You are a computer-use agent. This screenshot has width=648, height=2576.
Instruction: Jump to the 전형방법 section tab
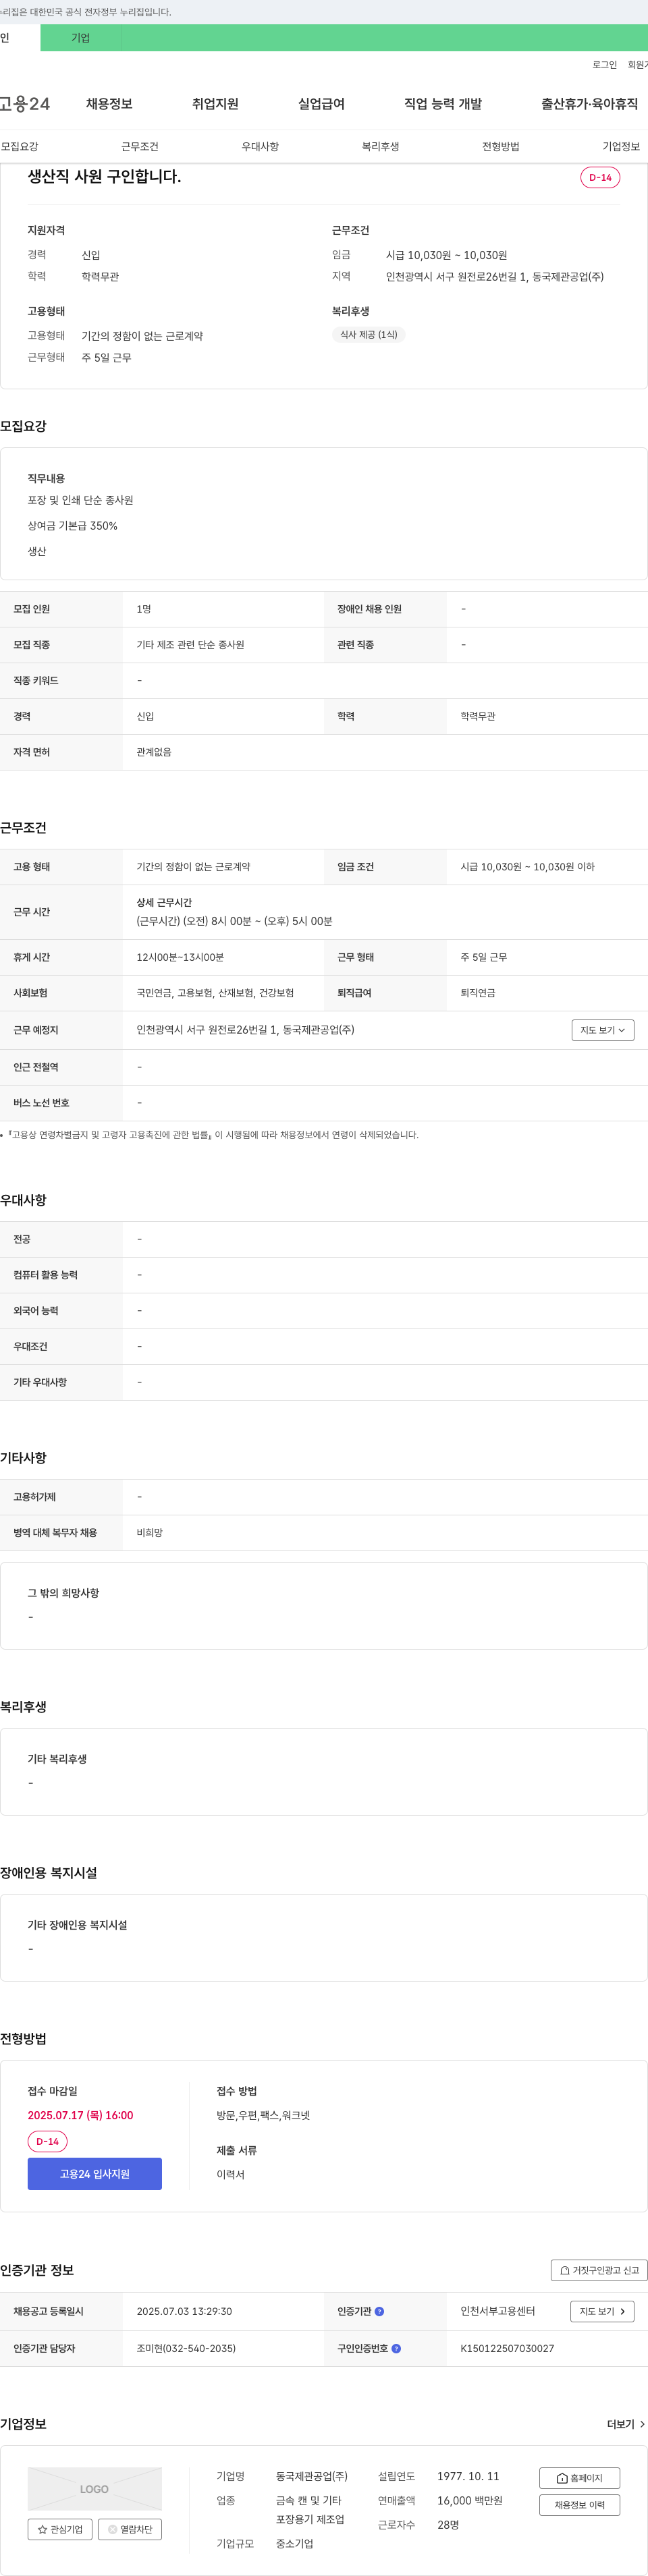(x=501, y=147)
